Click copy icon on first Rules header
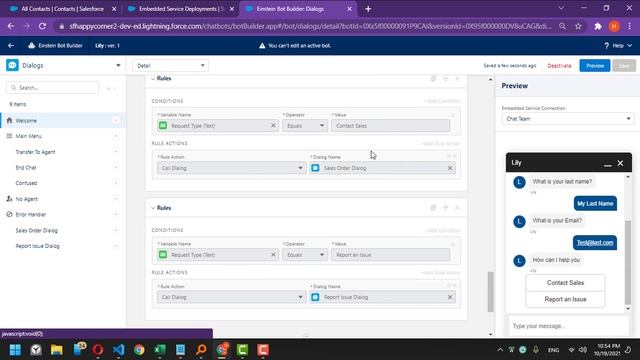This screenshot has width=640, height=360. (433, 78)
